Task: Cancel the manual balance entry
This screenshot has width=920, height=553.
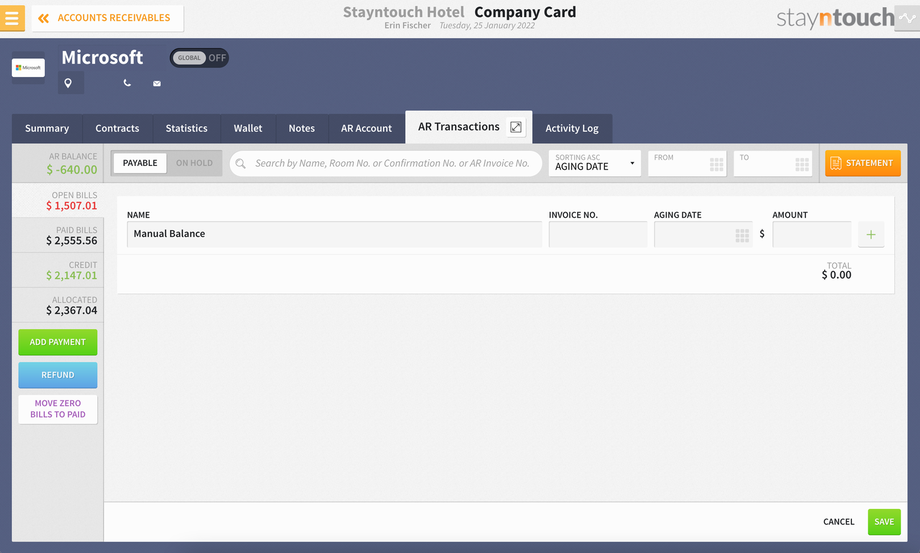Action: pos(838,521)
